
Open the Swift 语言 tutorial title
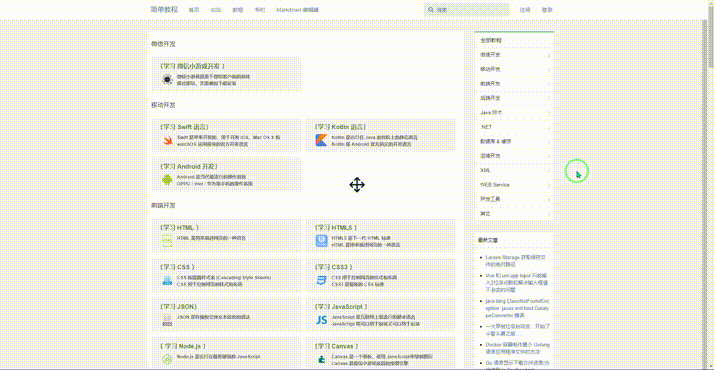click(x=184, y=127)
